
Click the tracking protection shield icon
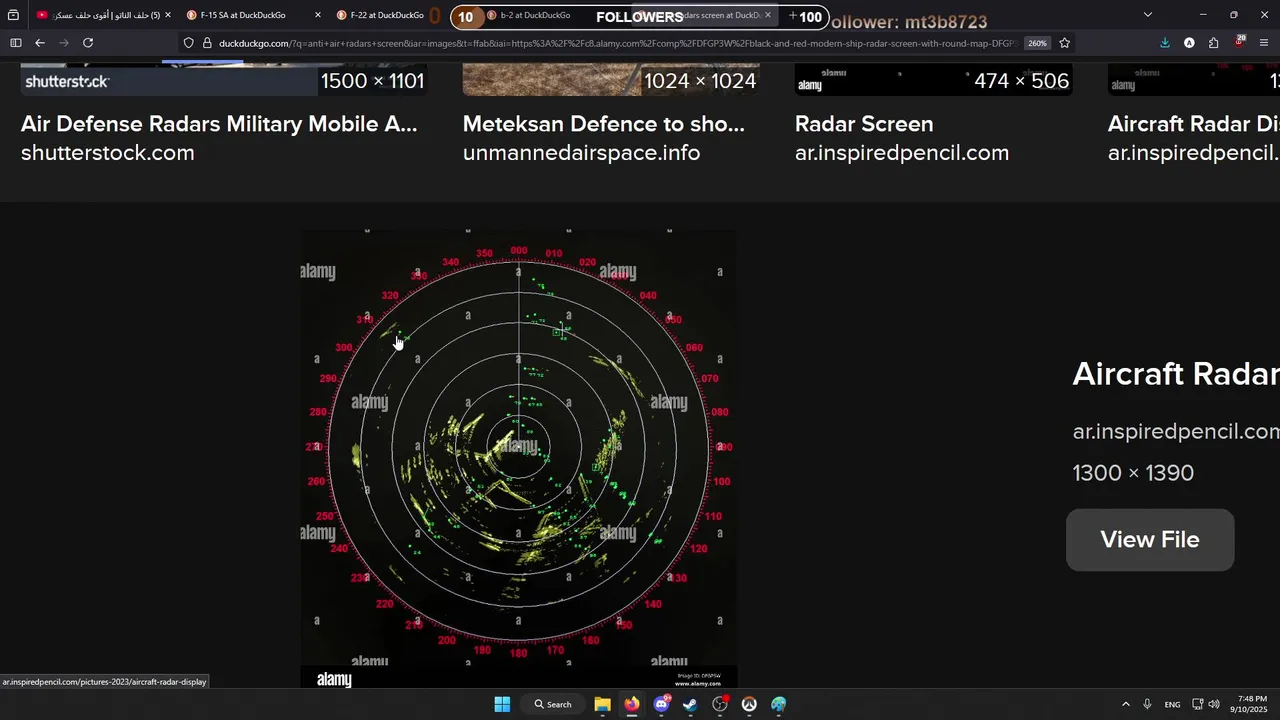pos(188,43)
